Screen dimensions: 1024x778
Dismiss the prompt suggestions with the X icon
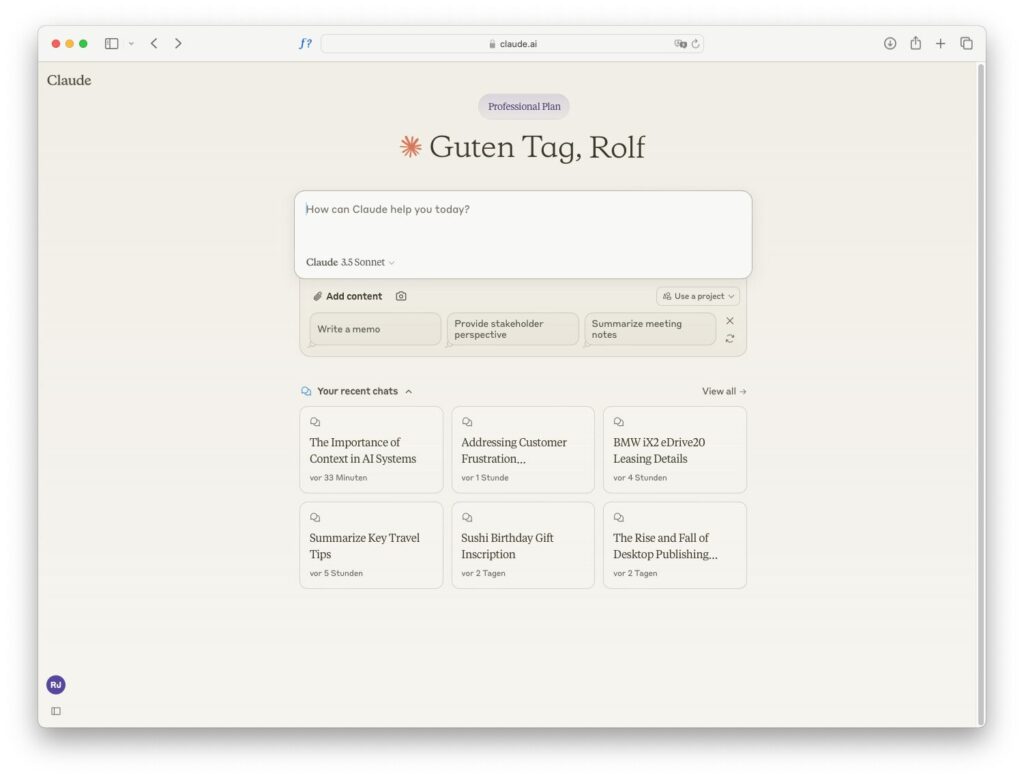(x=729, y=321)
